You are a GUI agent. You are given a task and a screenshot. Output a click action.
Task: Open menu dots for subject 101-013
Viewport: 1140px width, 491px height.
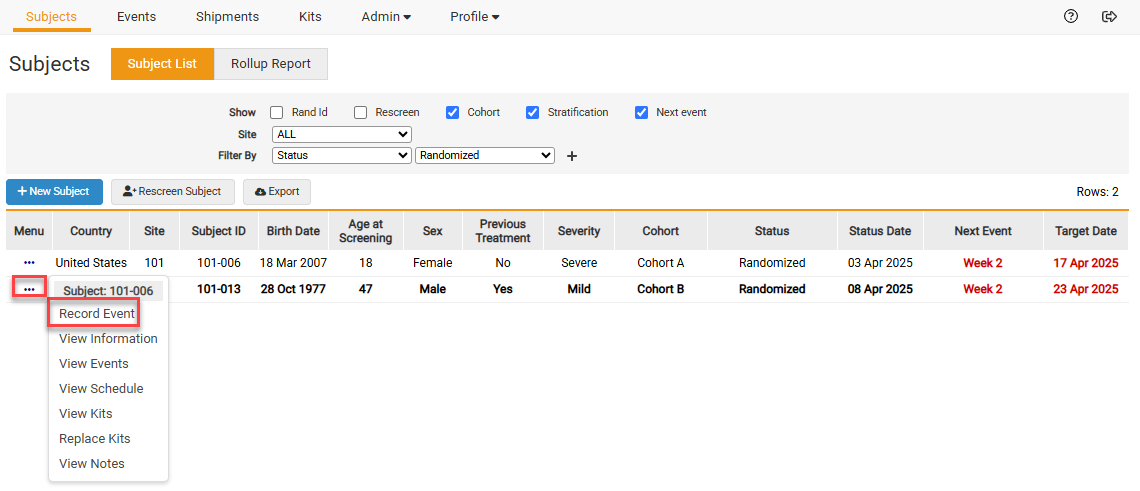tap(29, 289)
